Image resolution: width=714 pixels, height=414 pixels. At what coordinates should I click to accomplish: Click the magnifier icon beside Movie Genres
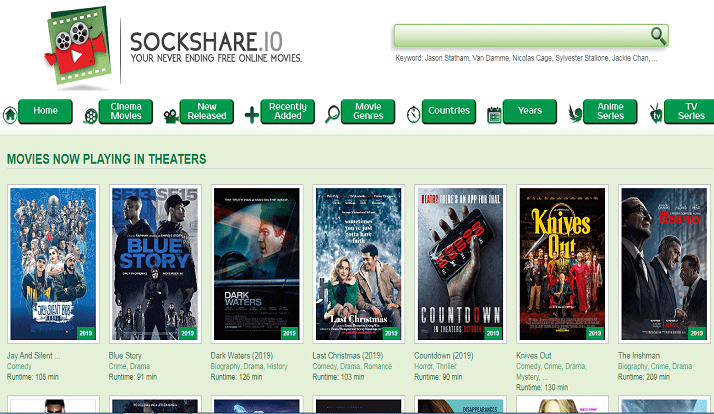(x=333, y=114)
